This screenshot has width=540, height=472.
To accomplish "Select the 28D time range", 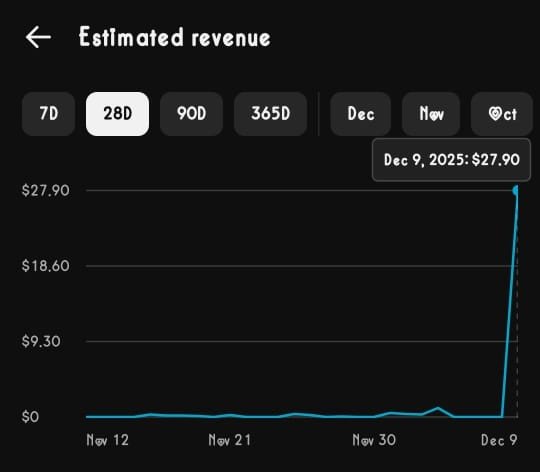I will tap(117, 114).
